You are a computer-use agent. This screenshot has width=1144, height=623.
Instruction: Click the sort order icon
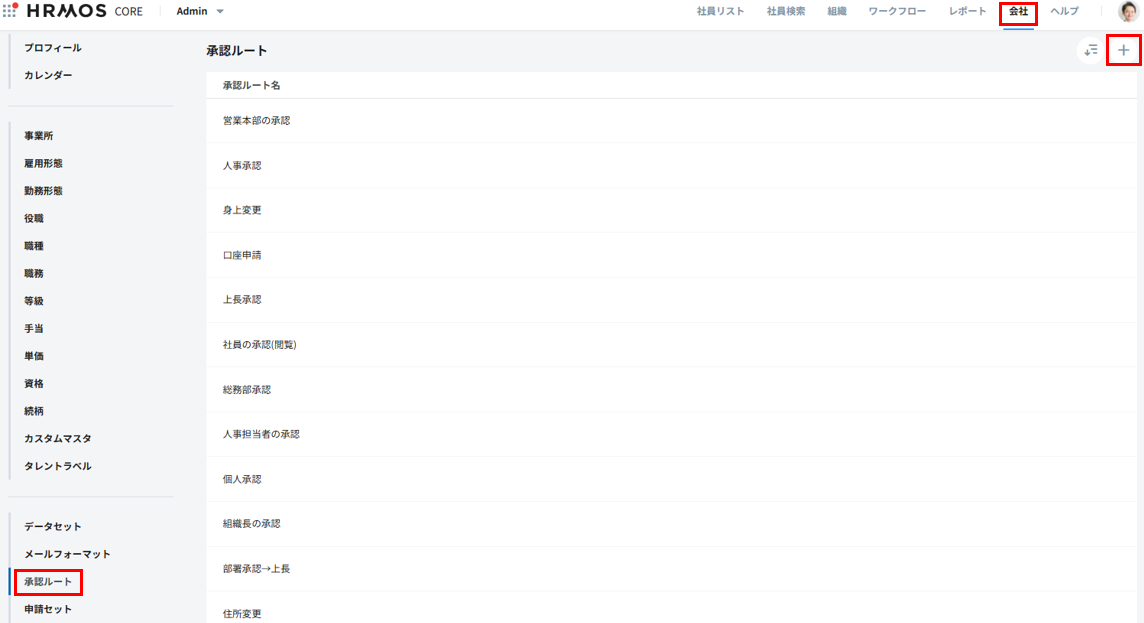coord(1090,50)
